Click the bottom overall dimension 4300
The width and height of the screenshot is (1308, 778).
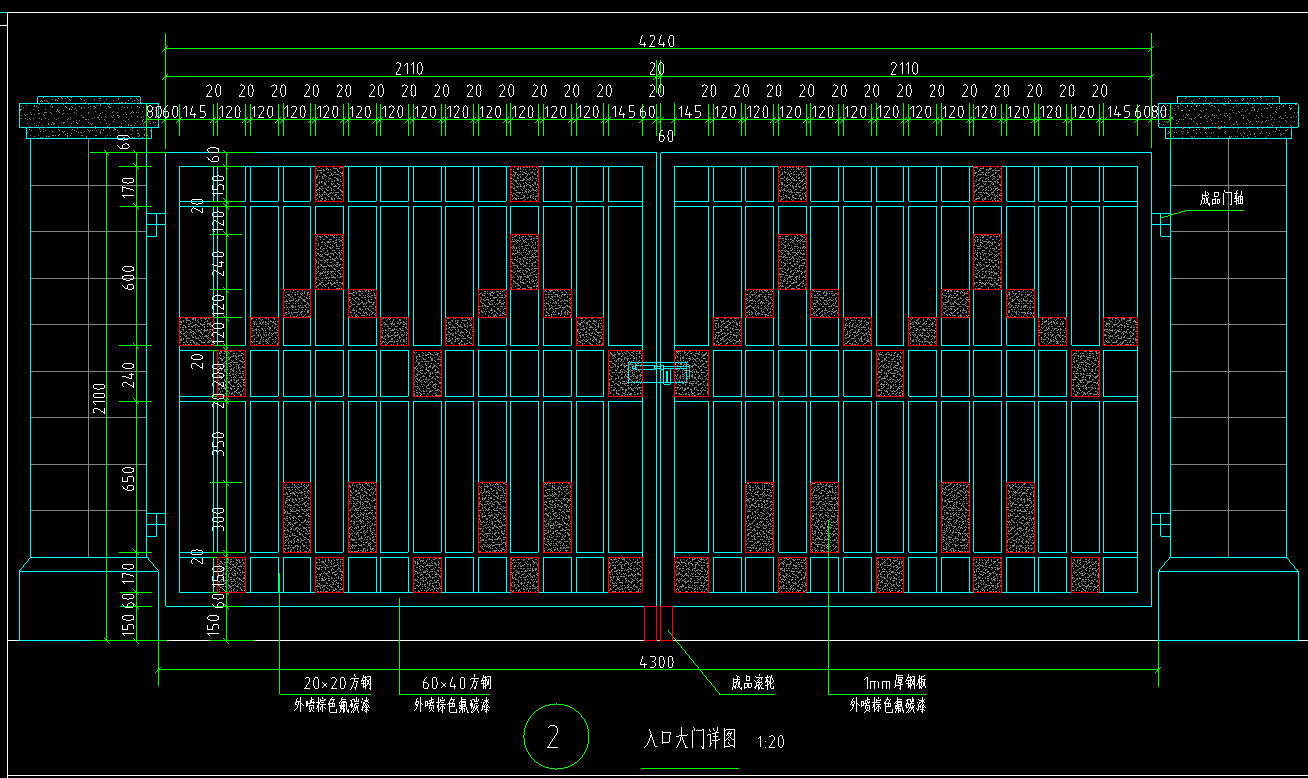[x=657, y=662]
